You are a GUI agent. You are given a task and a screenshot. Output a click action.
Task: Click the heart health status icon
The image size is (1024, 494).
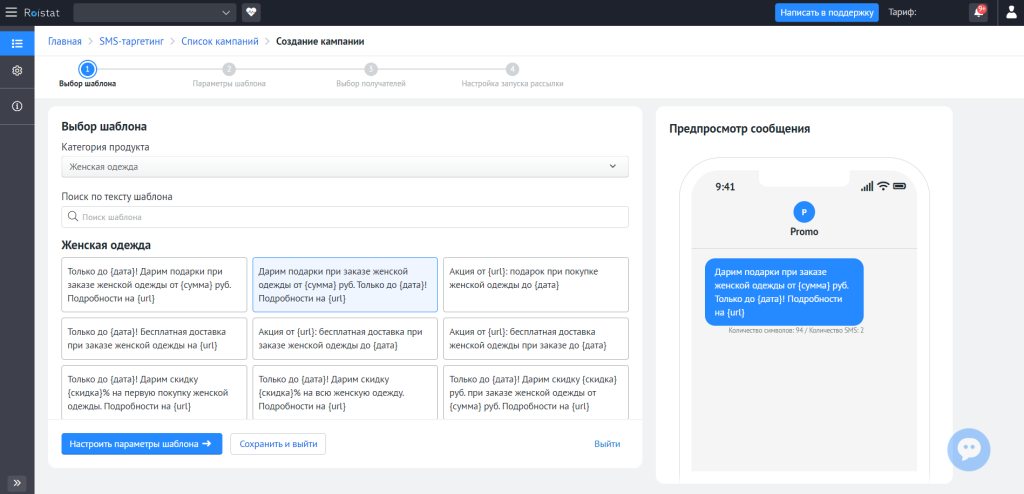(251, 12)
